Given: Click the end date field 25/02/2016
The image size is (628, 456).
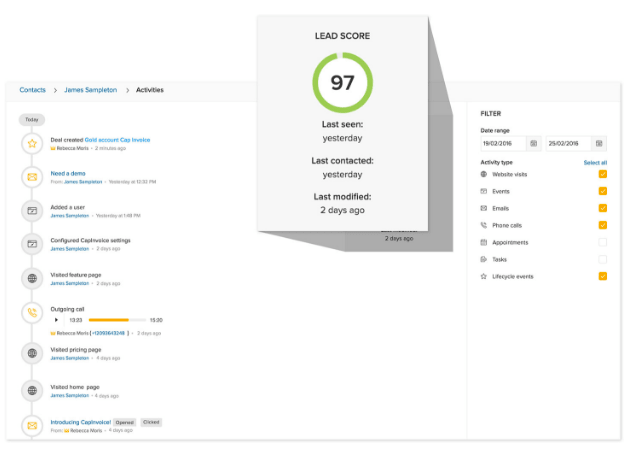Looking at the screenshot, I should click(x=569, y=143).
